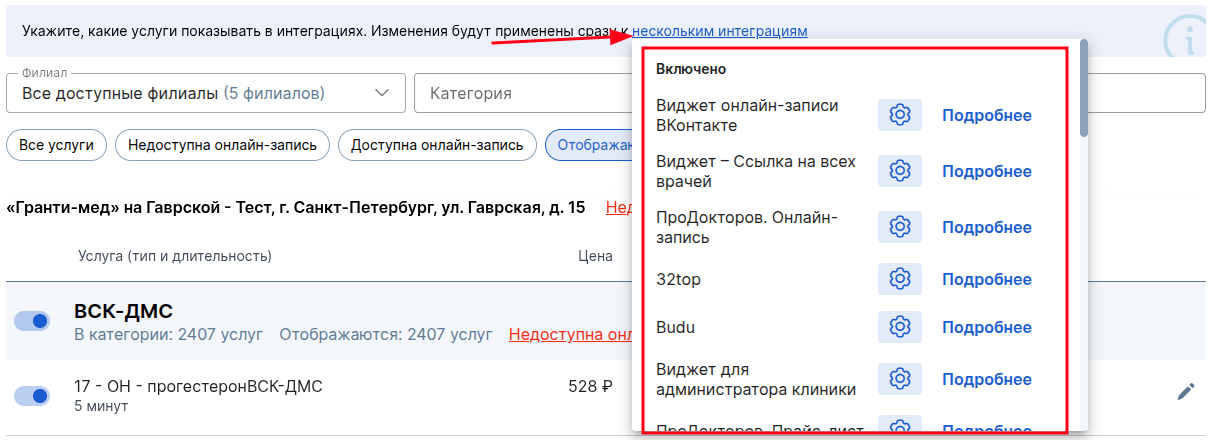Expand the Филиал dropdown
The image size is (1220, 440).
206,93
